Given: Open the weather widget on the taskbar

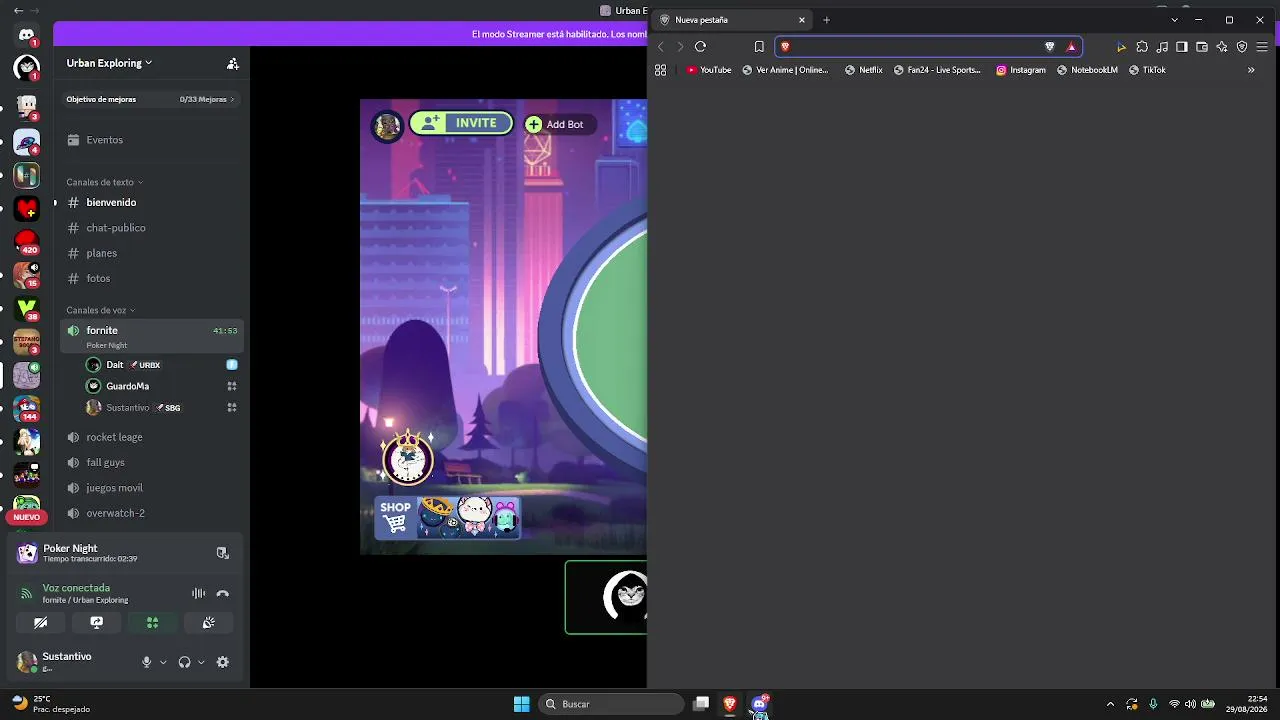Looking at the screenshot, I should coord(50,704).
